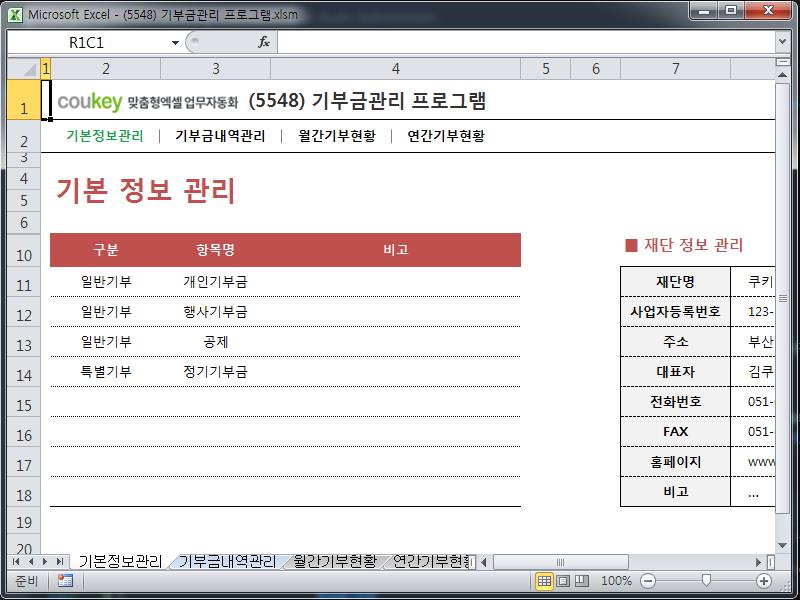
Task: Click the zoom slider handle
Action: coord(706,580)
